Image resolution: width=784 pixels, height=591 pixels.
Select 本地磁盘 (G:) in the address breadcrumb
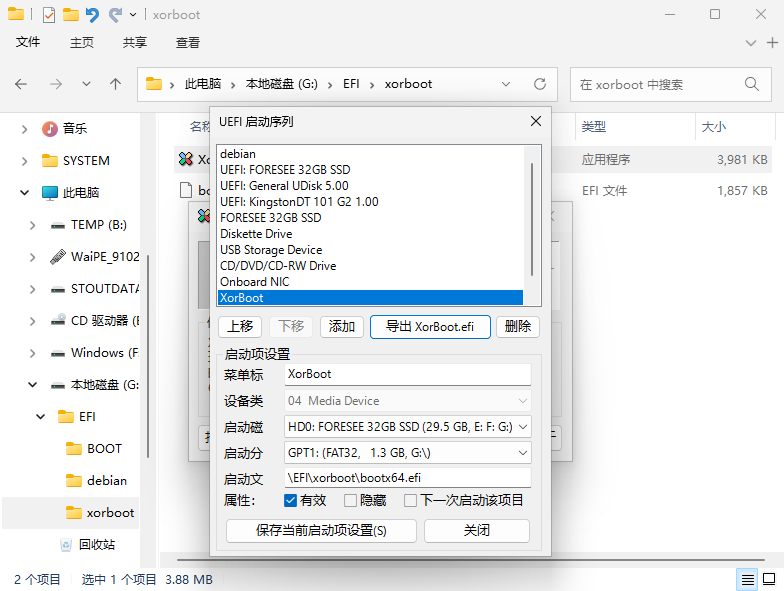pyautogui.click(x=282, y=84)
